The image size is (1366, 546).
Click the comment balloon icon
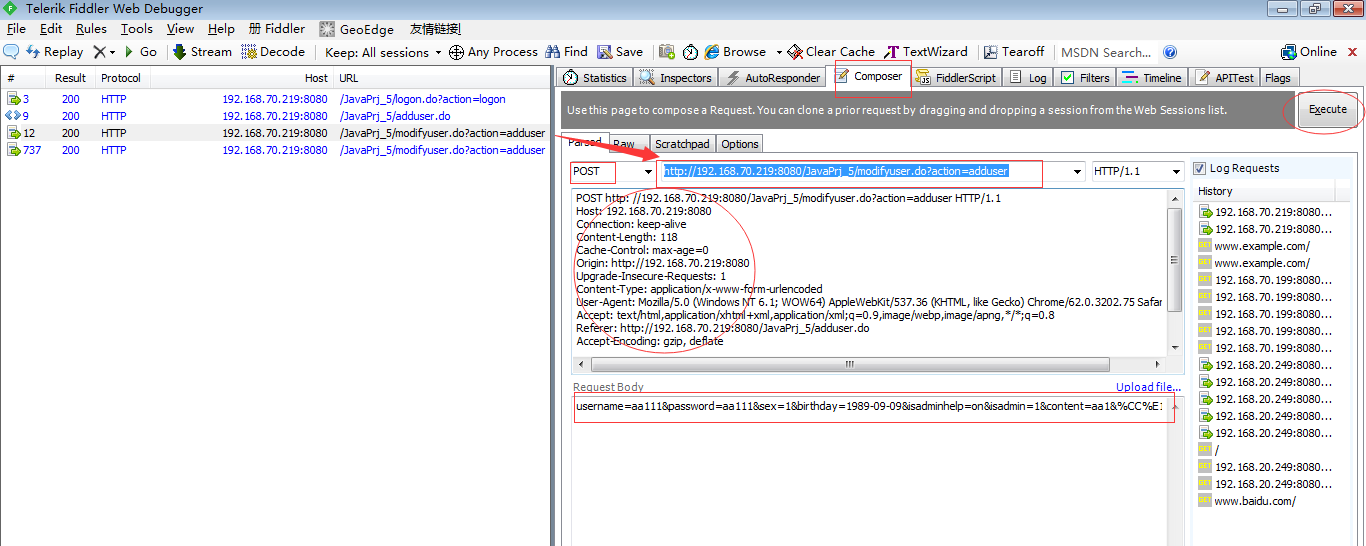coord(11,52)
